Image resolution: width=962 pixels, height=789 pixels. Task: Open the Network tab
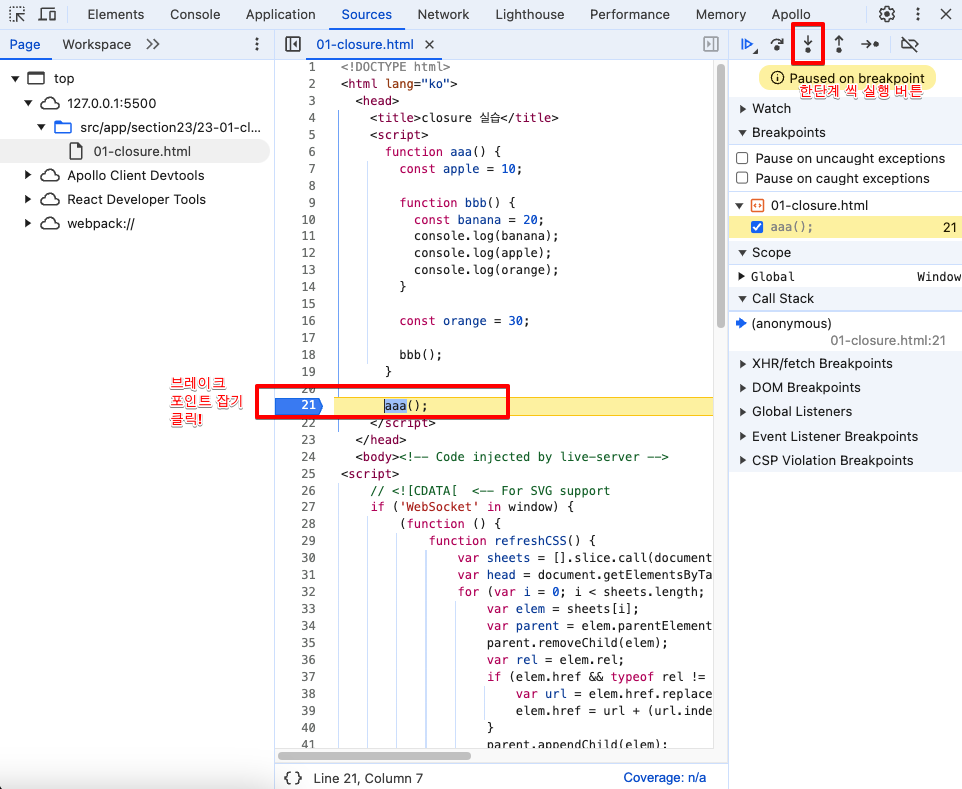tap(443, 14)
